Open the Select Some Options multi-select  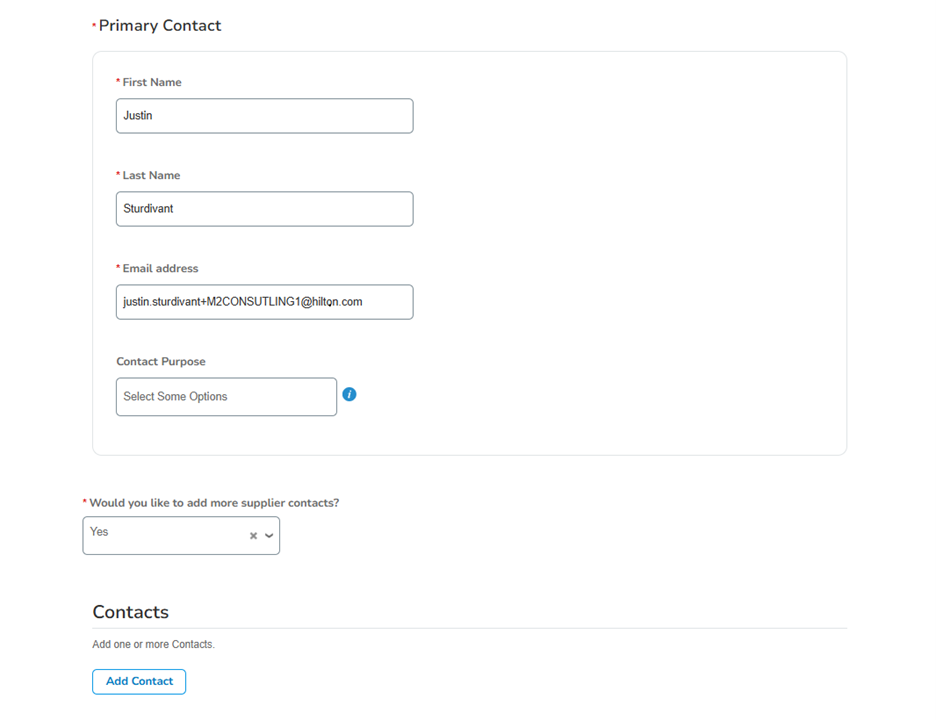[226, 397]
